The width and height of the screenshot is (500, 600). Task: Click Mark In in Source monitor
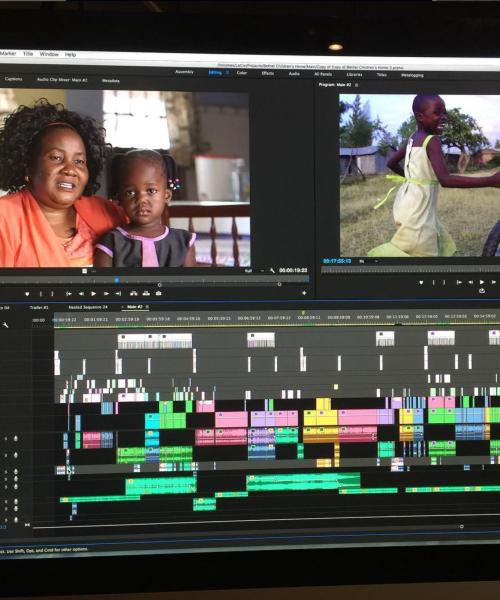click(41, 294)
